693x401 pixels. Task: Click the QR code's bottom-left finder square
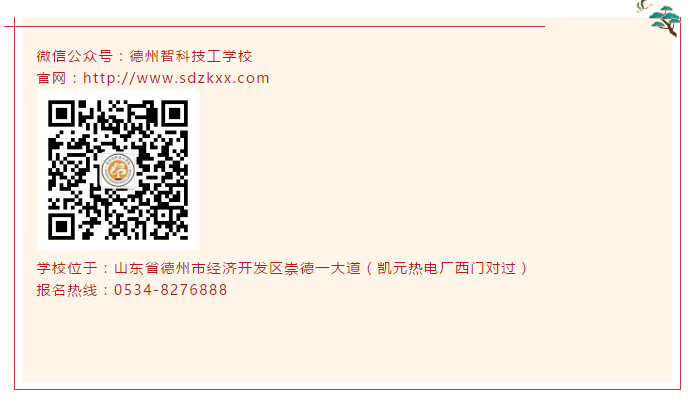pyautogui.click(x=61, y=227)
